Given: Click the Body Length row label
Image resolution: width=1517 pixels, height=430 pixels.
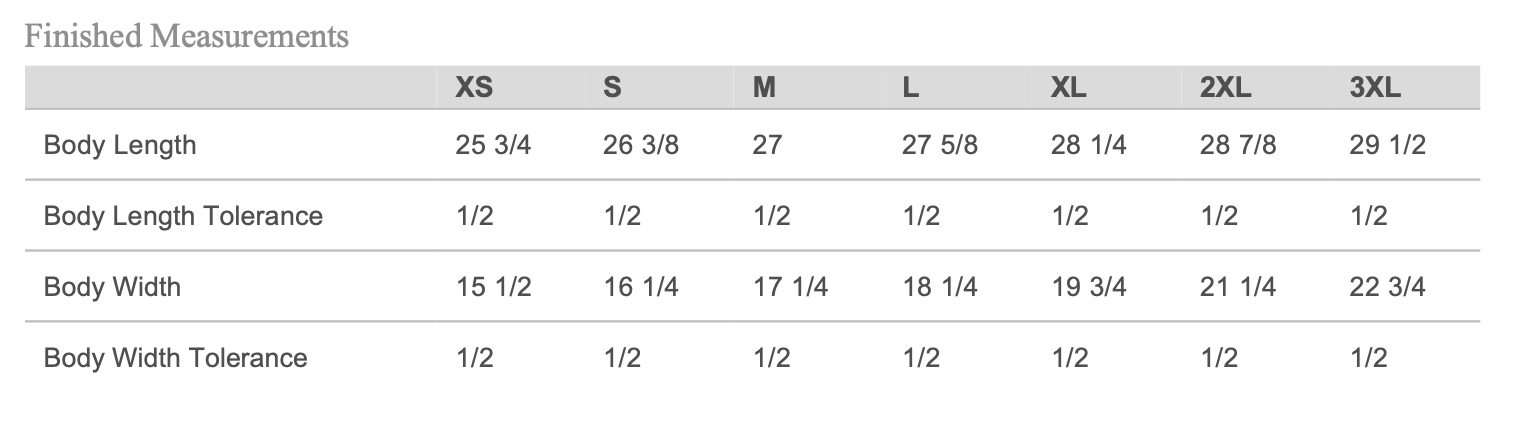Looking at the screenshot, I should click(120, 145).
